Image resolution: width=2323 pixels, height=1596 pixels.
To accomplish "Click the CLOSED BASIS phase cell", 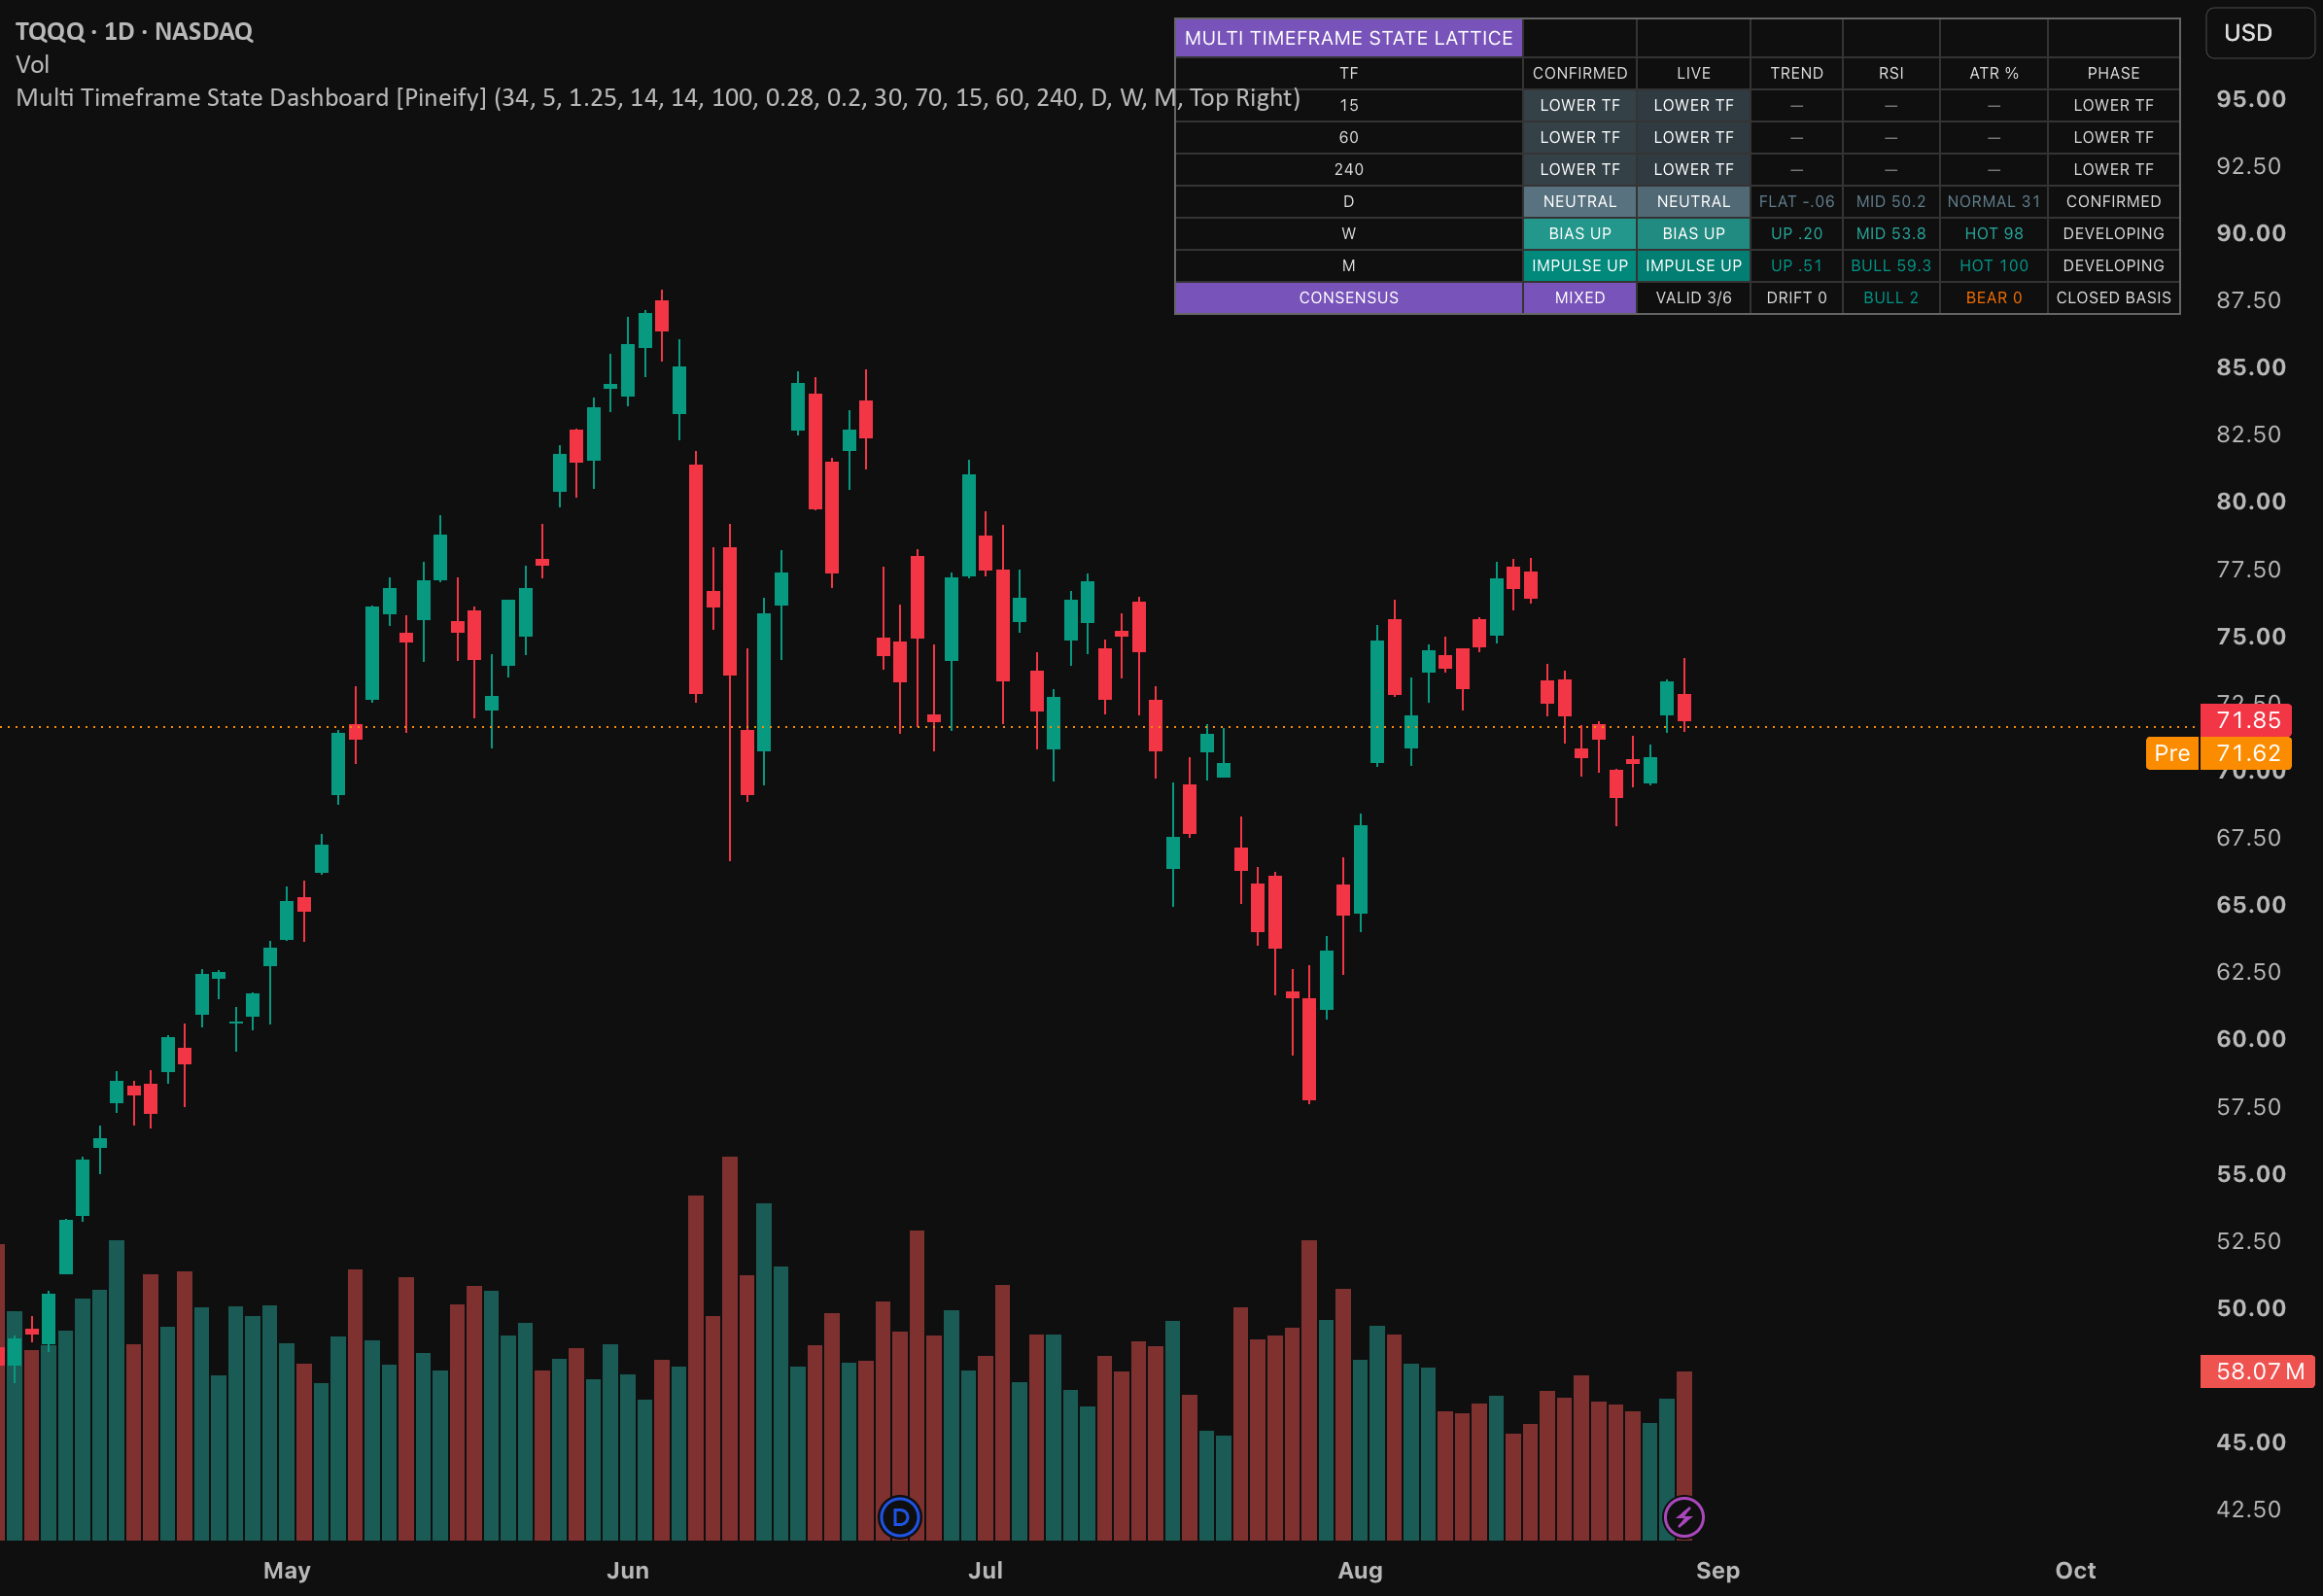I will tap(2113, 298).
